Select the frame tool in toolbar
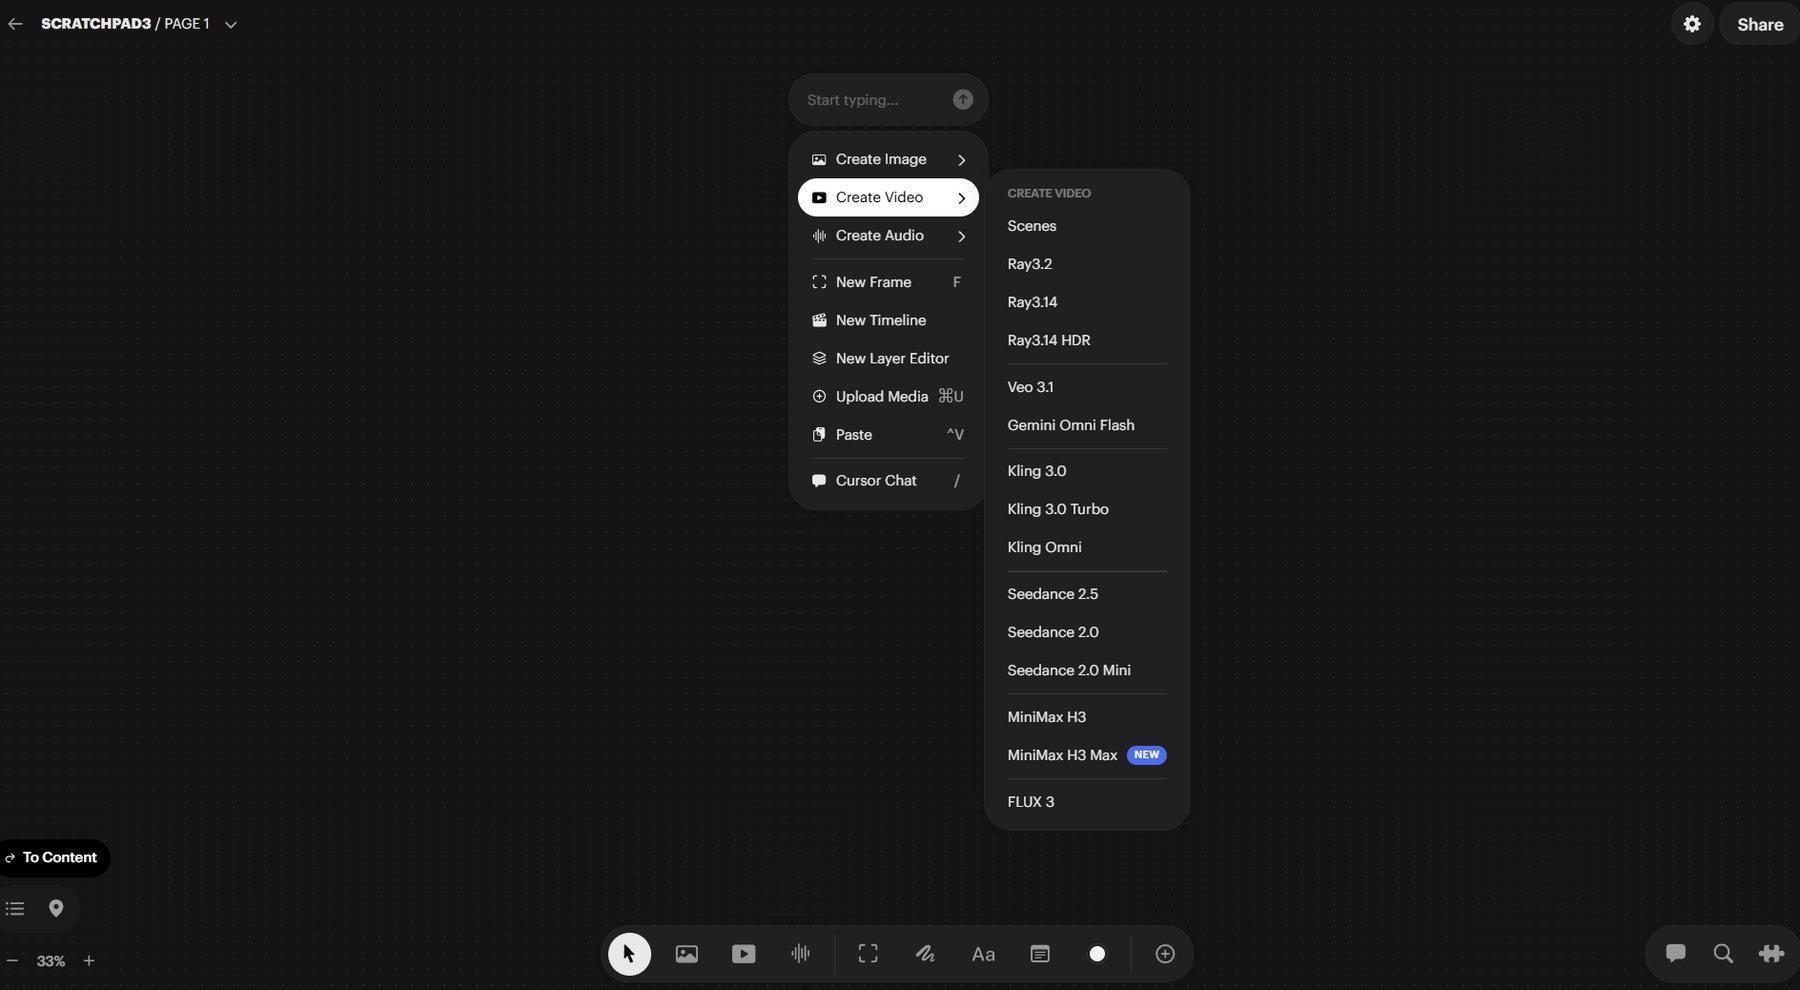This screenshot has height=990, width=1800. click(x=868, y=954)
